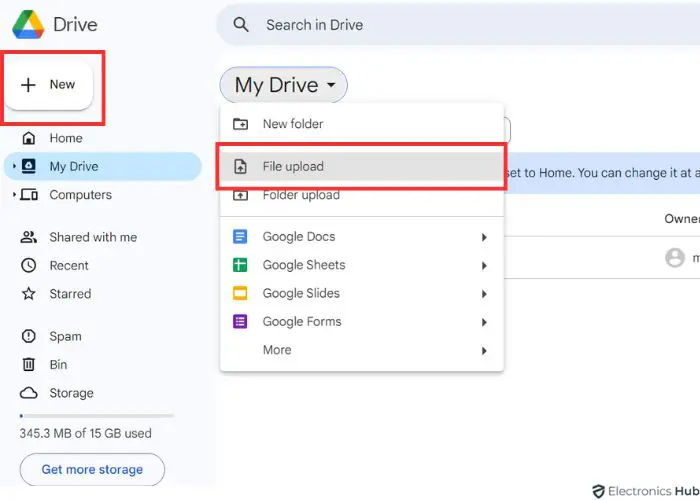Click the Get more storage button
The image size is (700, 500).
(x=92, y=469)
